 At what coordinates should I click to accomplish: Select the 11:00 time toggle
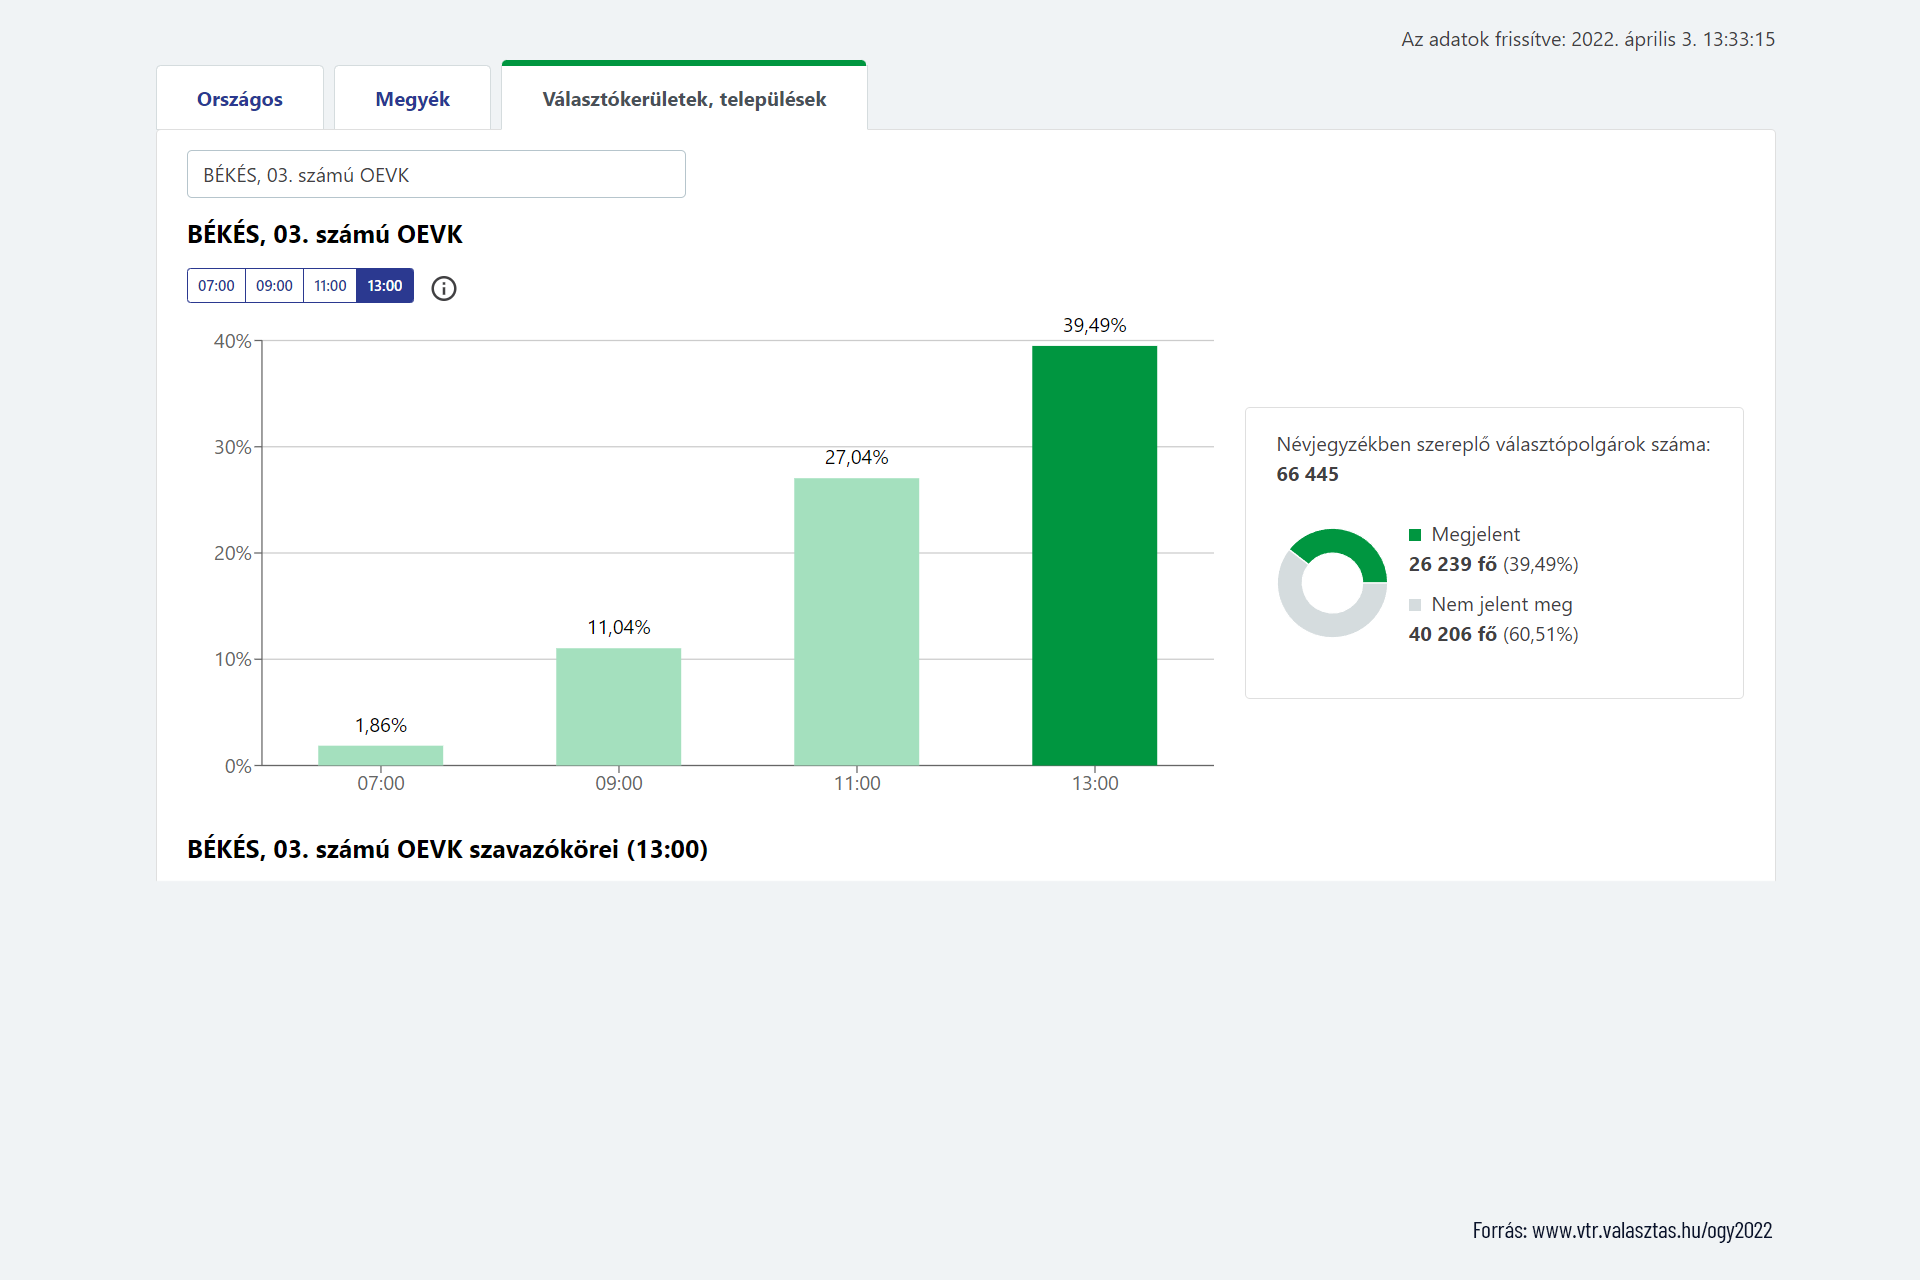(x=330, y=286)
